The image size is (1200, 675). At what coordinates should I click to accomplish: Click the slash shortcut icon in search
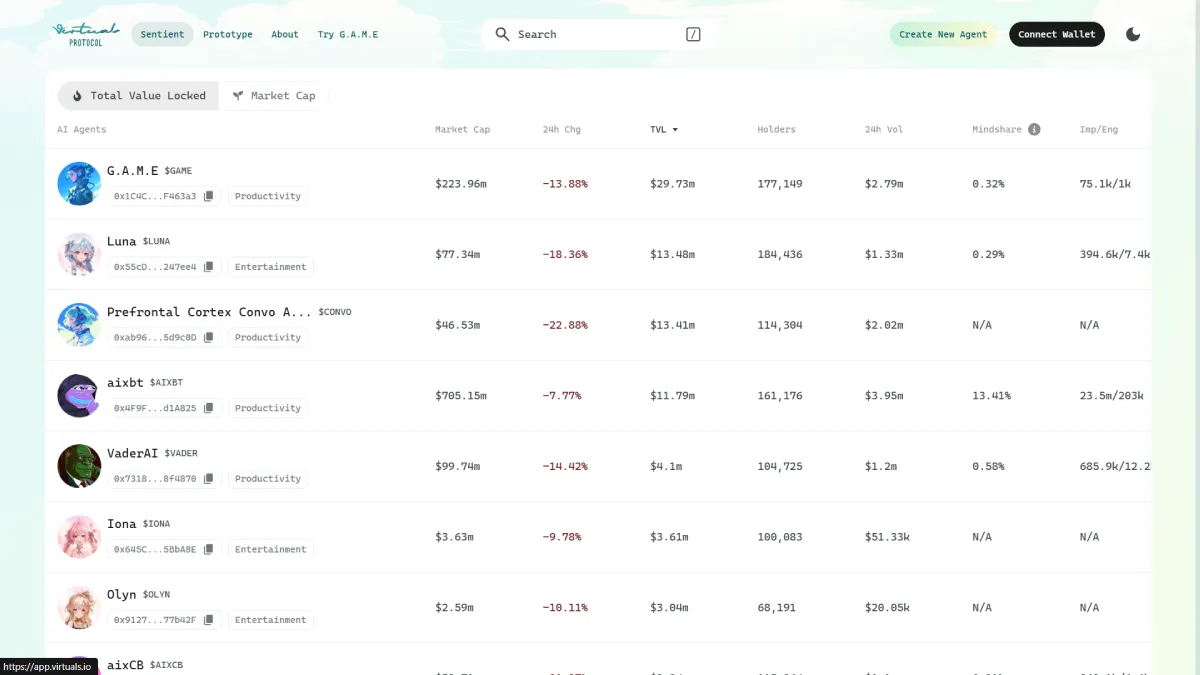(693, 34)
